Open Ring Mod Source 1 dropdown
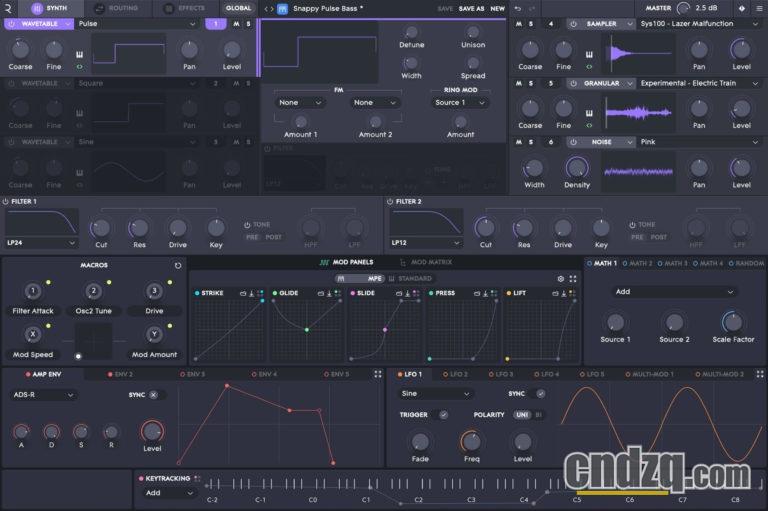 [460, 102]
